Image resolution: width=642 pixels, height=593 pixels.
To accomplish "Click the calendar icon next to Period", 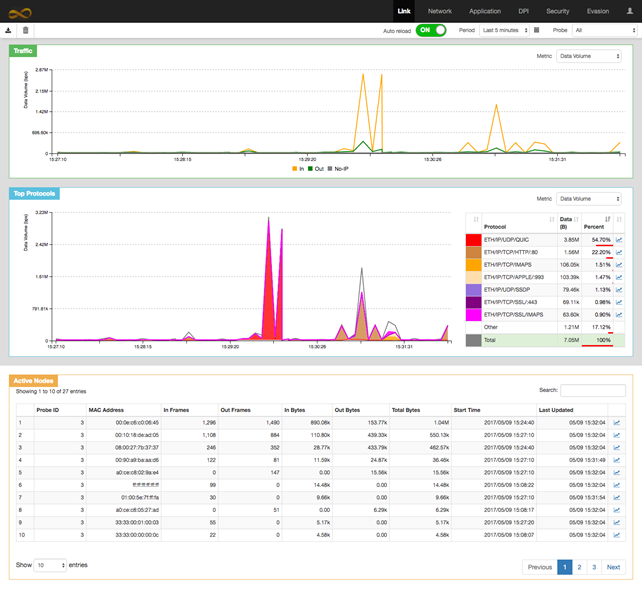I will [537, 30].
